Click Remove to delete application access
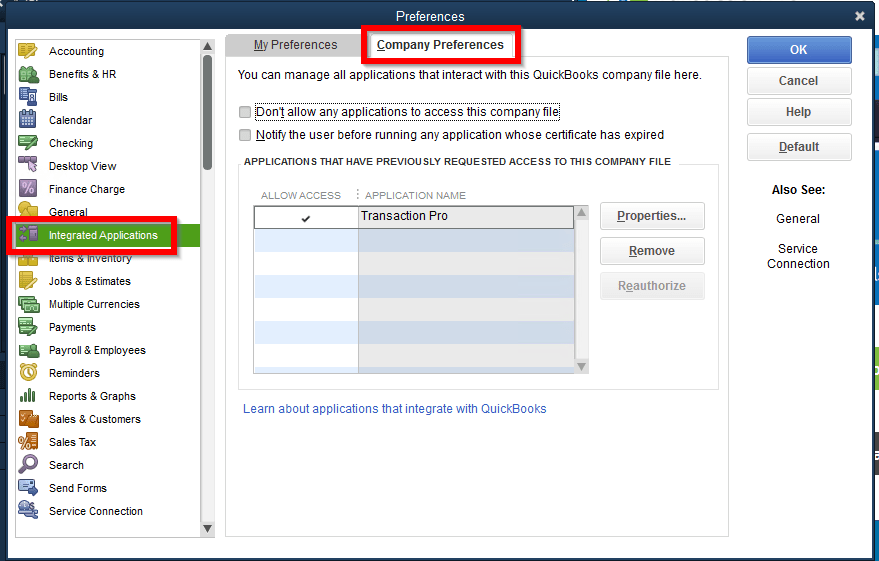Screen dimensions: 879x561 [652, 251]
